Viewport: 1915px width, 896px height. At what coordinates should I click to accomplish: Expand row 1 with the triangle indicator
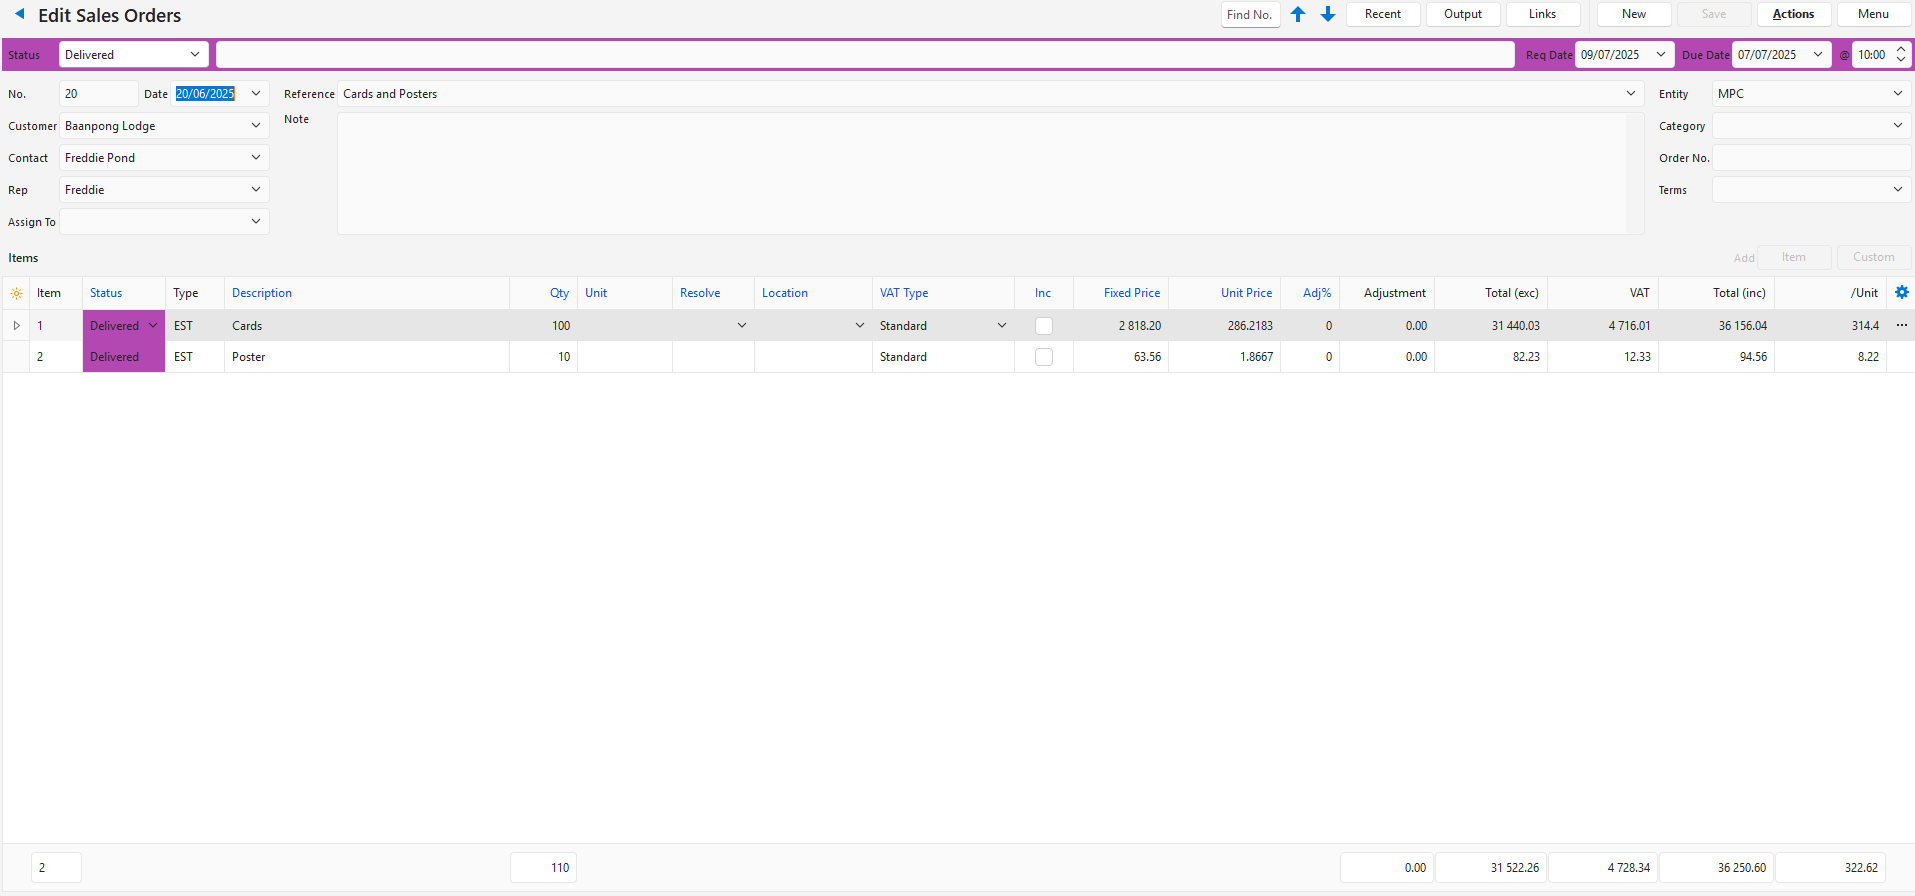16,326
